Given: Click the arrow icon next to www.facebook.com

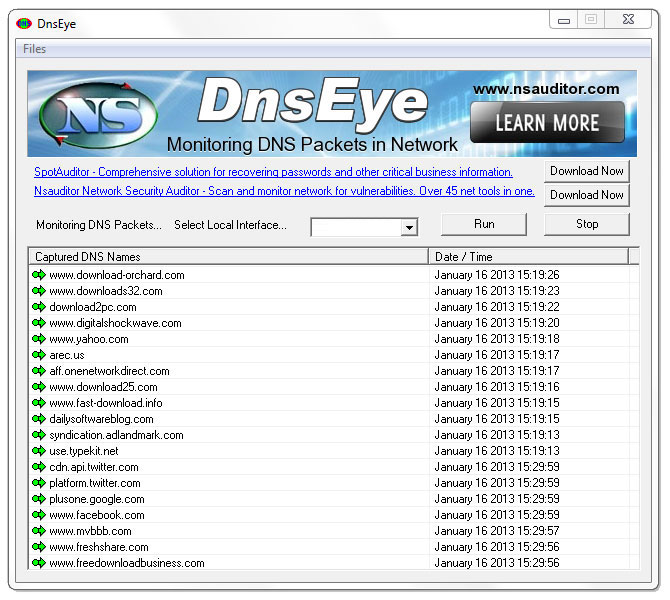Looking at the screenshot, I should coord(39,515).
